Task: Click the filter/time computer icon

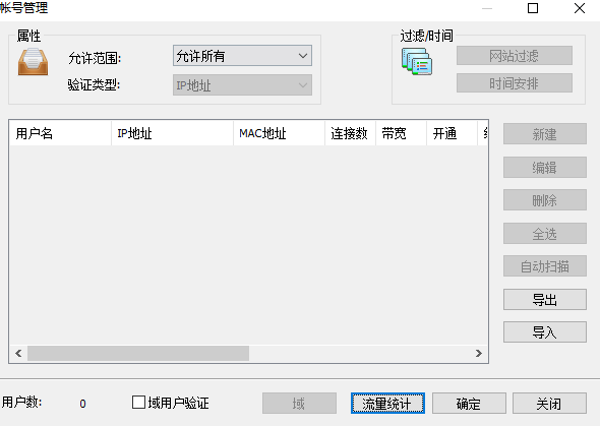Action: point(416,62)
